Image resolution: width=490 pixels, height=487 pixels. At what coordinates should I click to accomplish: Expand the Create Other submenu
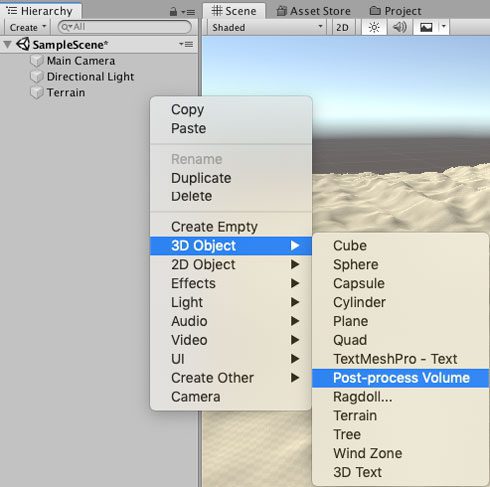click(x=231, y=378)
